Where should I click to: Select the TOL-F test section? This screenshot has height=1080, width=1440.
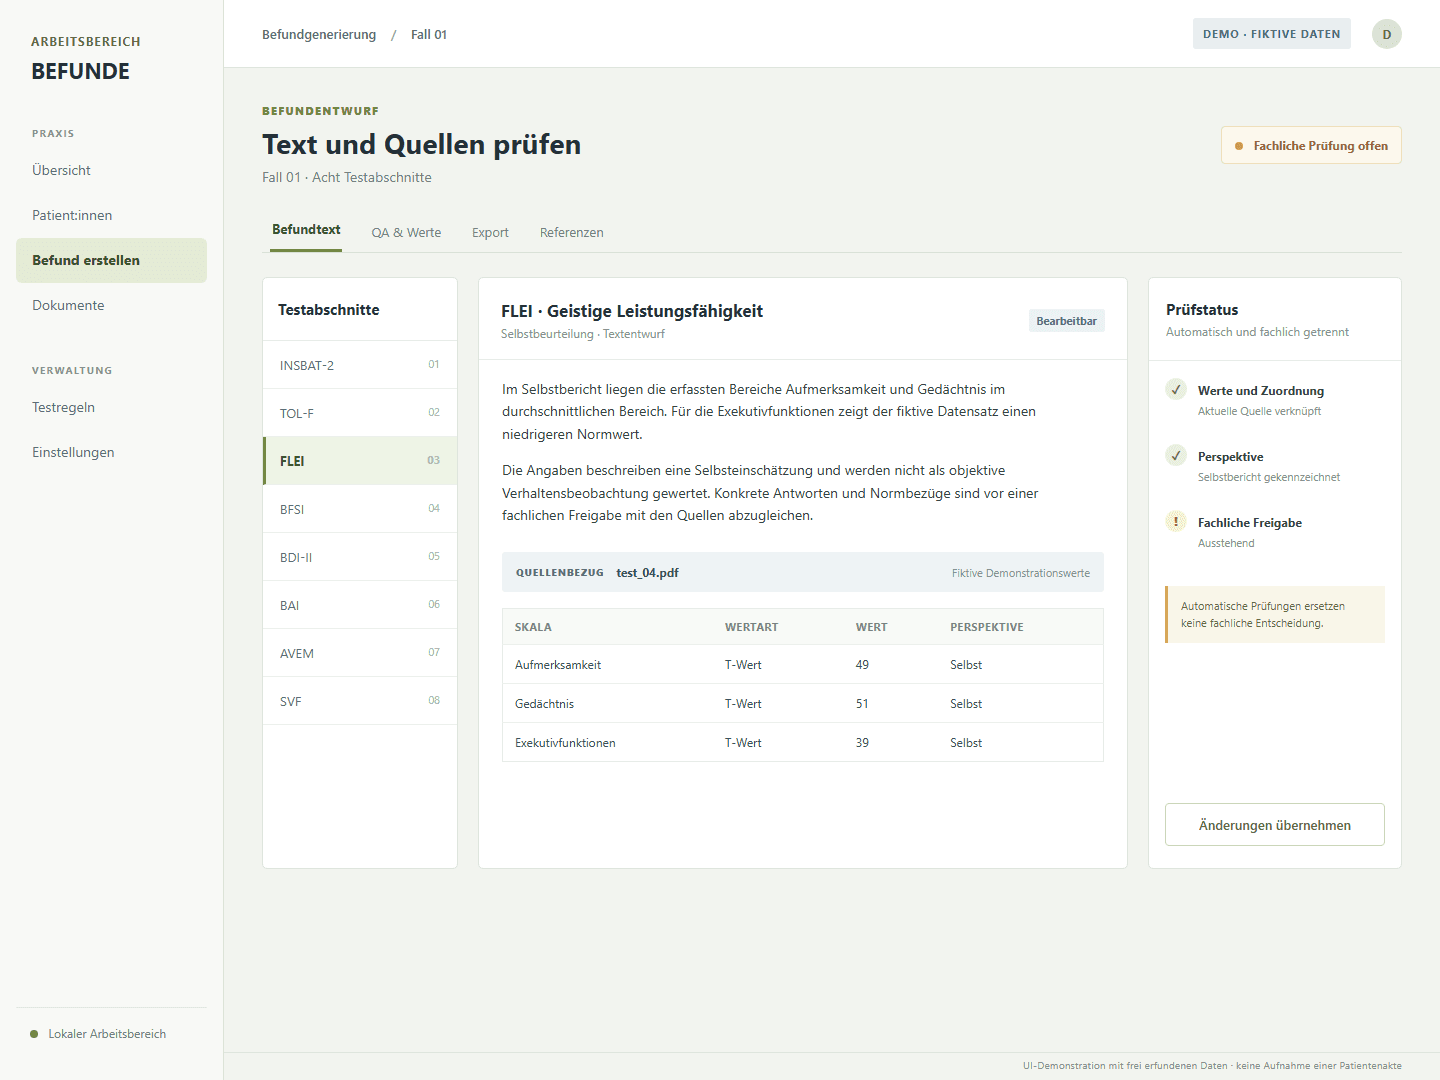coord(360,413)
